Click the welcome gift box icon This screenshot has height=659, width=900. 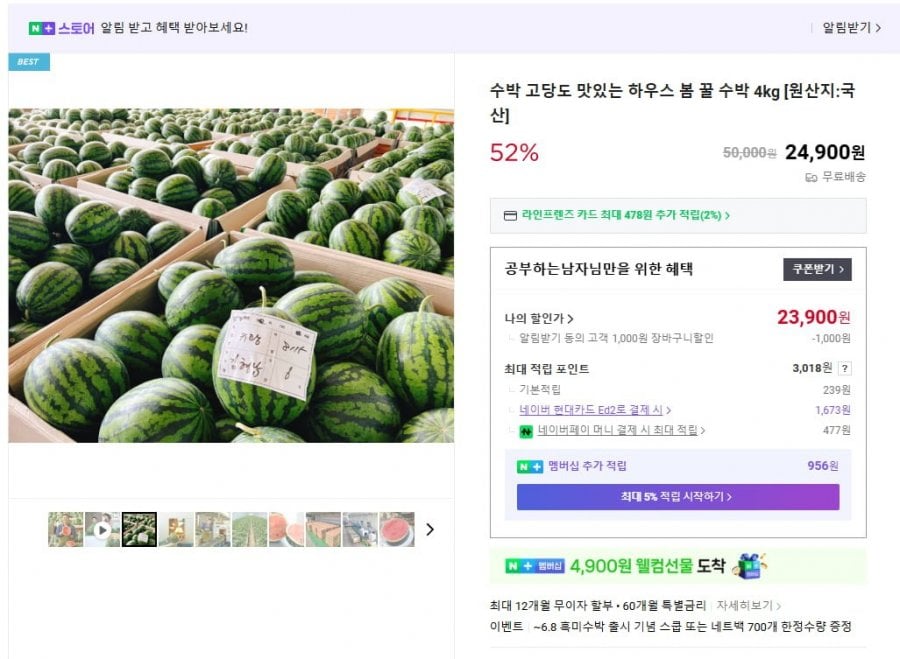pyautogui.click(x=749, y=566)
